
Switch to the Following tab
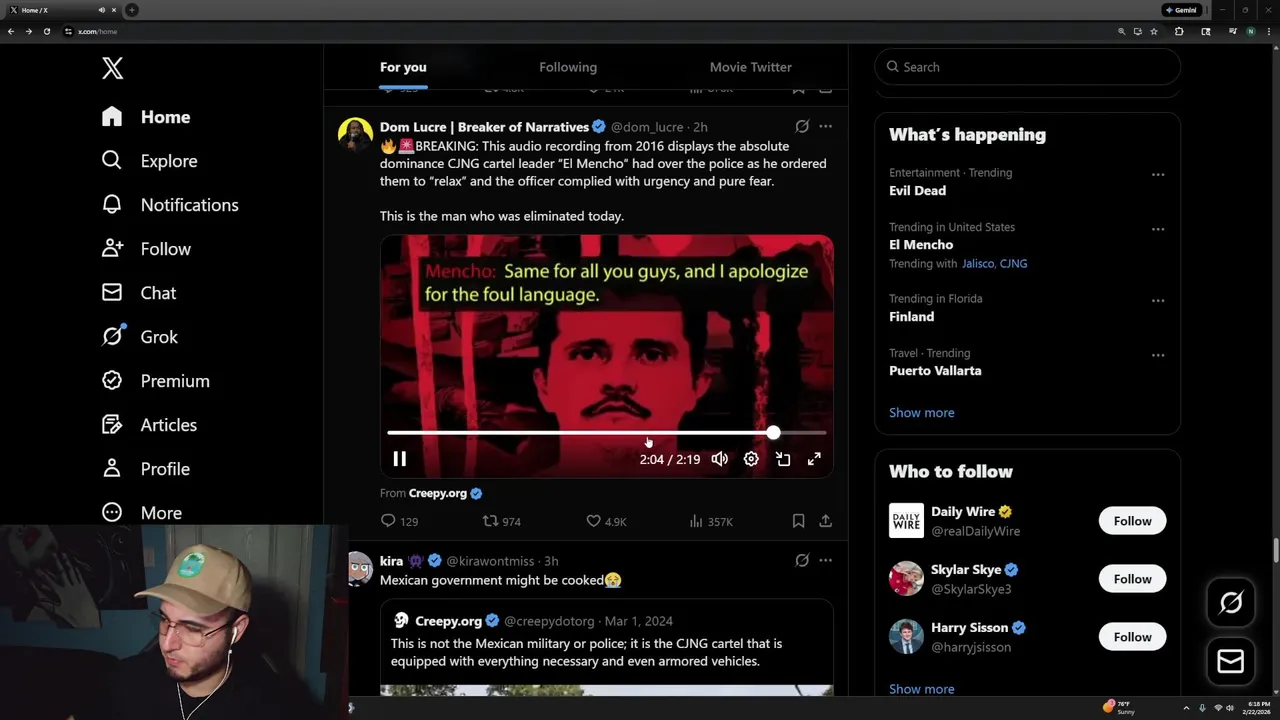coord(568,67)
